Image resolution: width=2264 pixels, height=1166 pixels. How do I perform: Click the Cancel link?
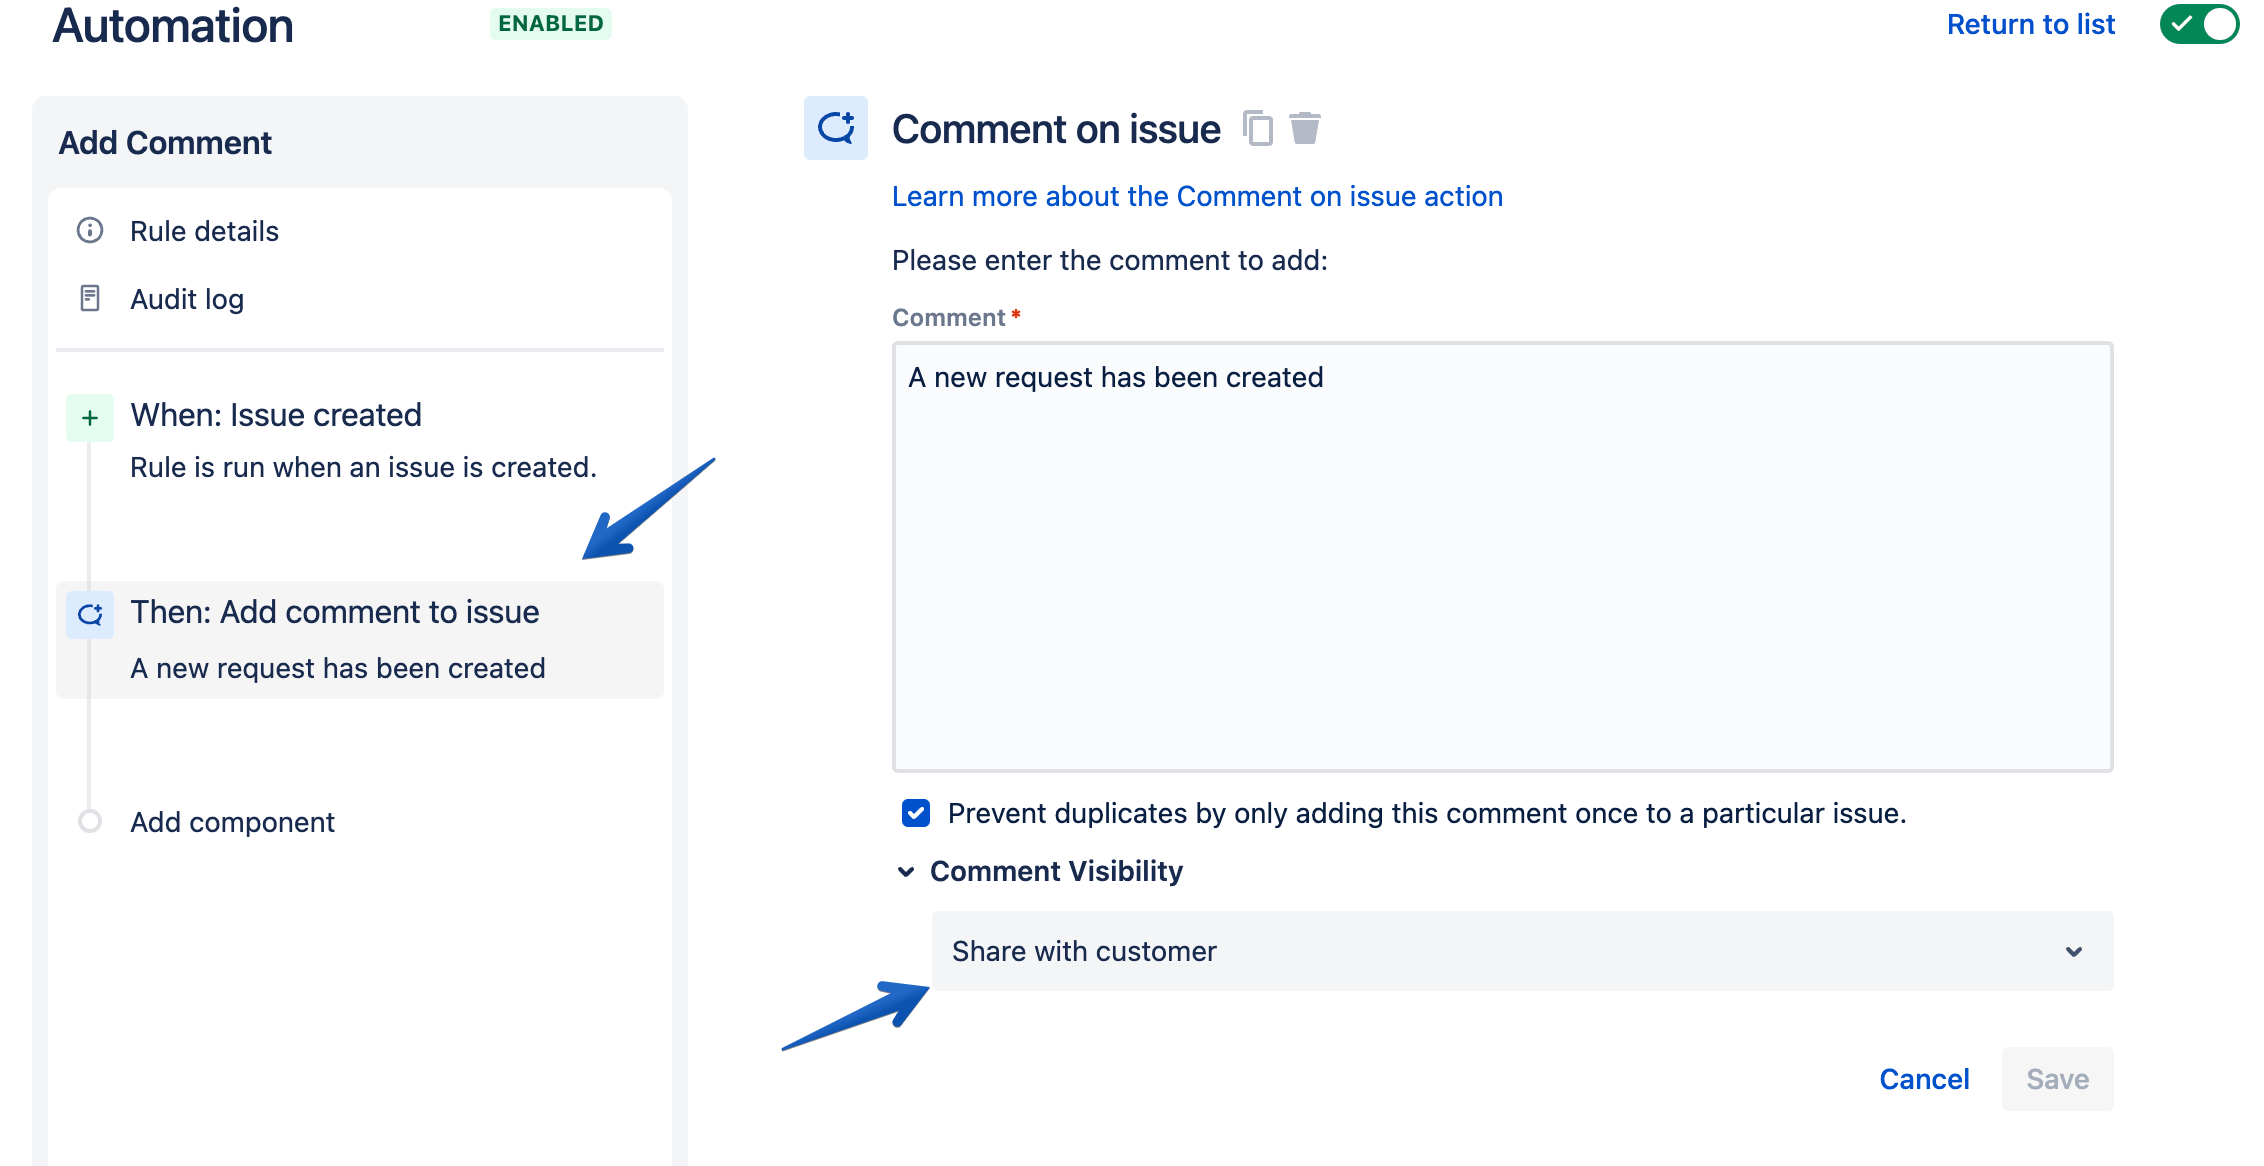[x=1923, y=1079]
